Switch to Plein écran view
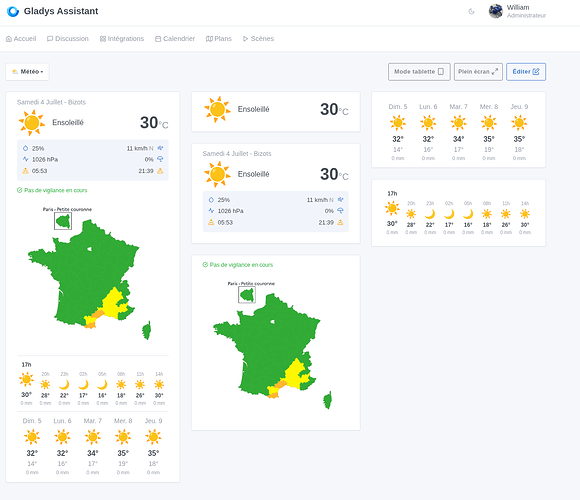The height and width of the screenshot is (500, 580). (x=478, y=72)
